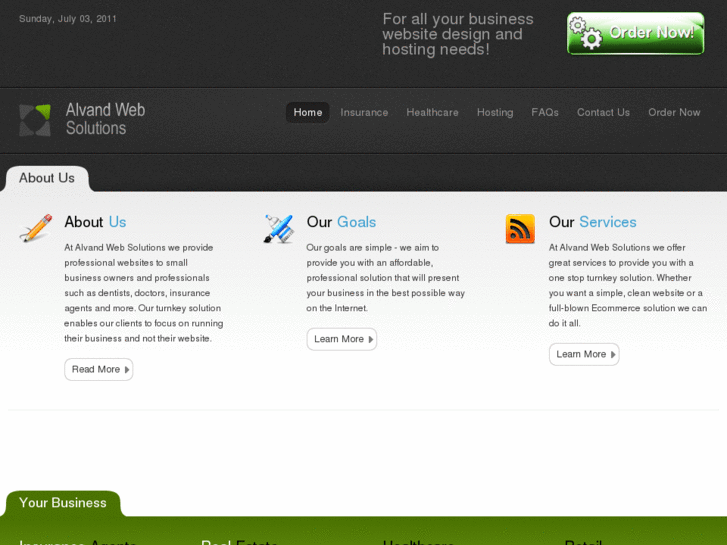Select Hosting in the navigation bar
The height and width of the screenshot is (545, 727).
click(495, 112)
